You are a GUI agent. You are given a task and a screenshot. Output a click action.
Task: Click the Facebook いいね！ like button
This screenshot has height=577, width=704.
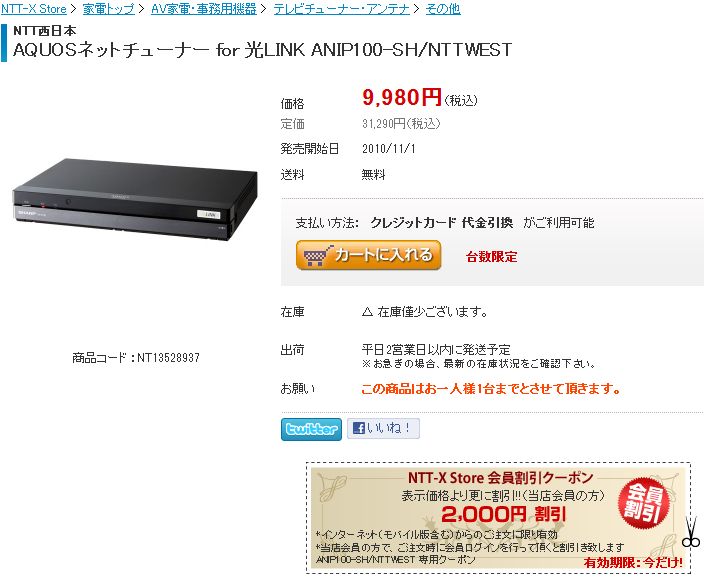click(x=383, y=428)
